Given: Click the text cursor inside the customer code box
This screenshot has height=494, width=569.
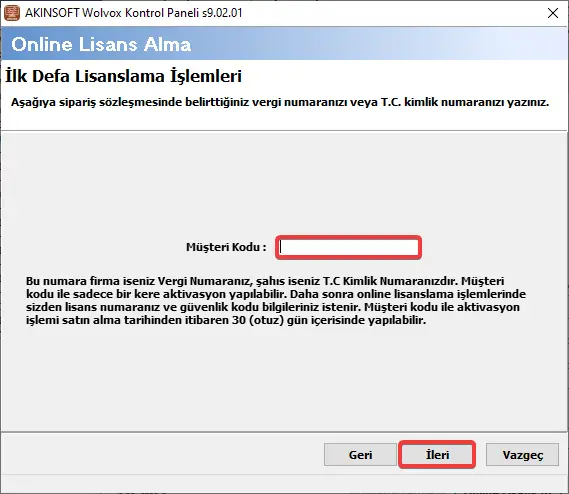Looking at the screenshot, I should pos(281,248).
